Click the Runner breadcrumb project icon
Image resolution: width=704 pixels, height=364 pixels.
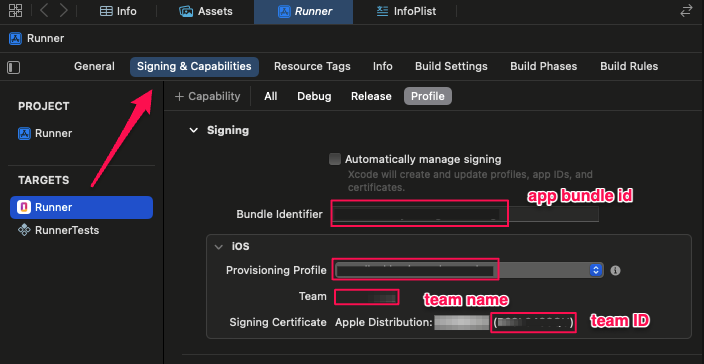15,39
